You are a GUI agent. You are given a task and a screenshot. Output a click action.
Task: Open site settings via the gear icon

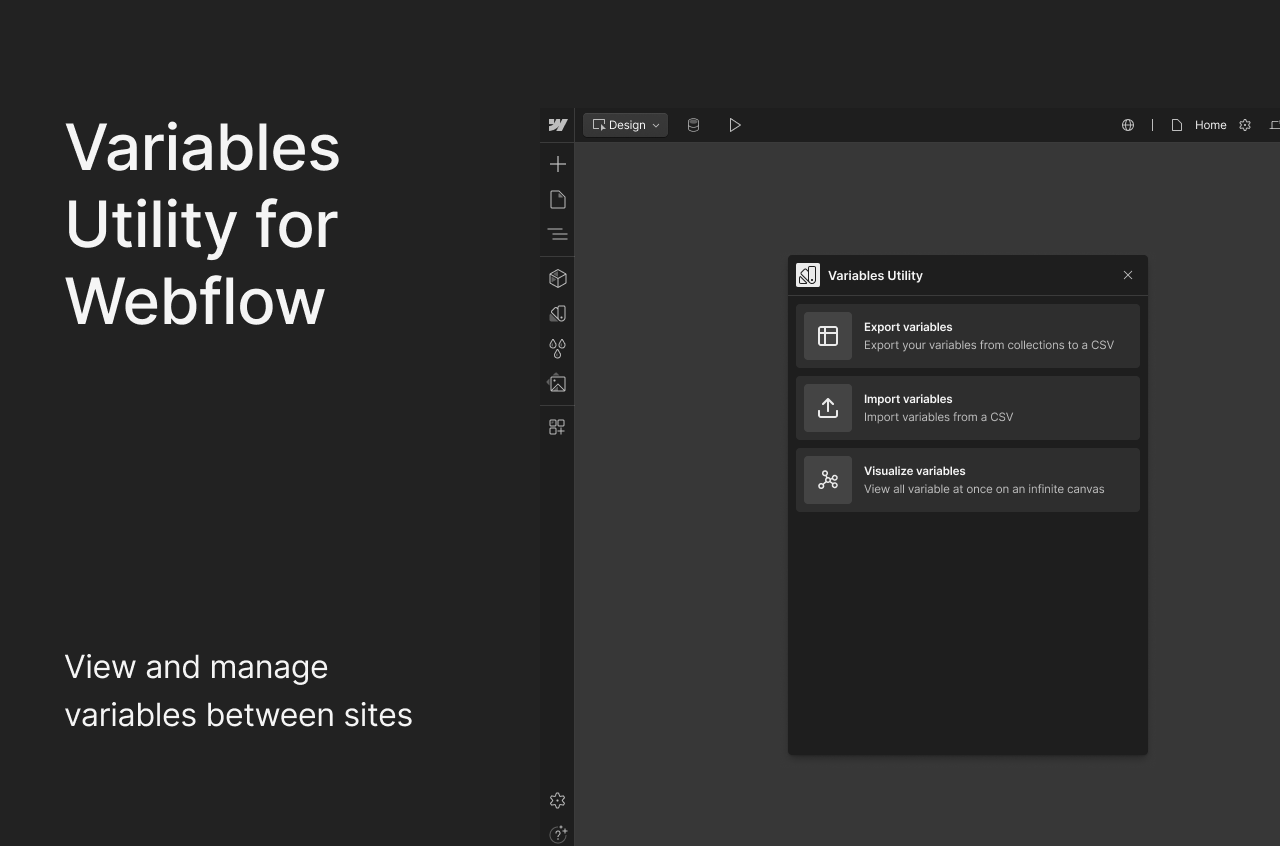coord(1245,125)
